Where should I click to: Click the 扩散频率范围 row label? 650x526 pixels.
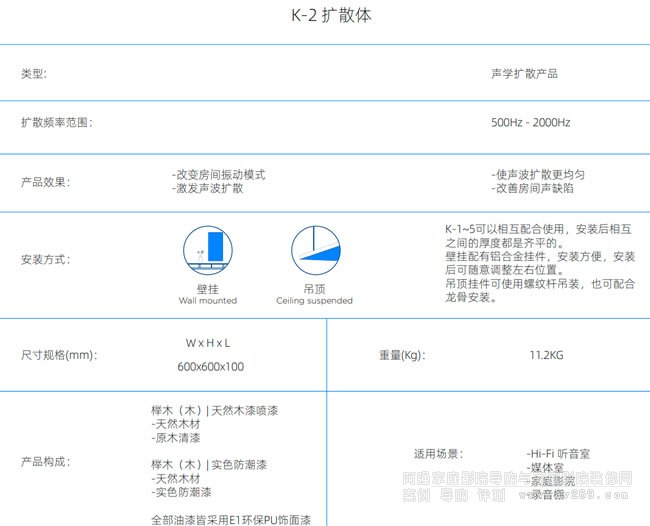coord(56,123)
